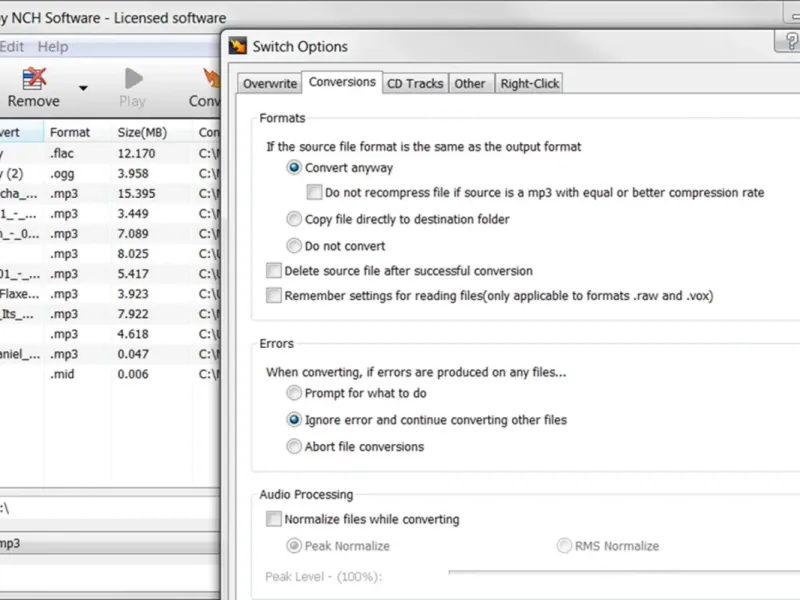Switch to the Overwrite tab
The width and height of the screenshot is (800, 600).
[269, 84]
